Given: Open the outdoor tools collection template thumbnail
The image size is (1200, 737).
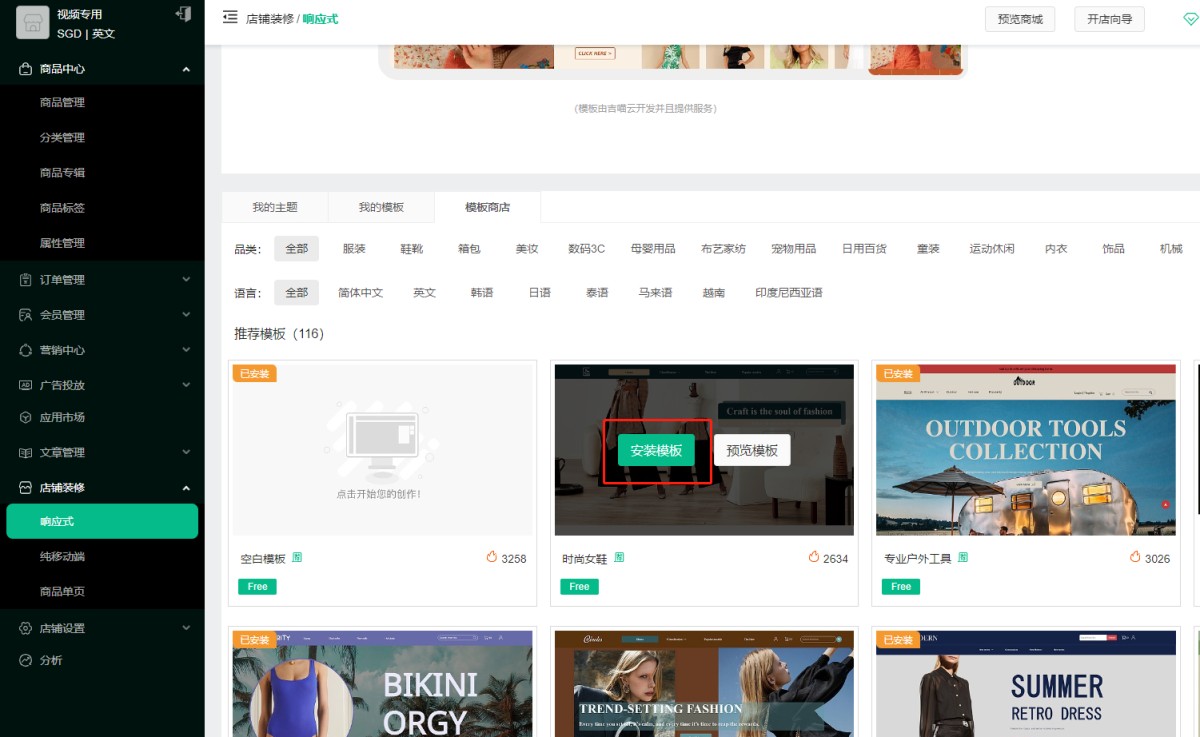Looking at the screenshot, I should [x=1025, y=450].
